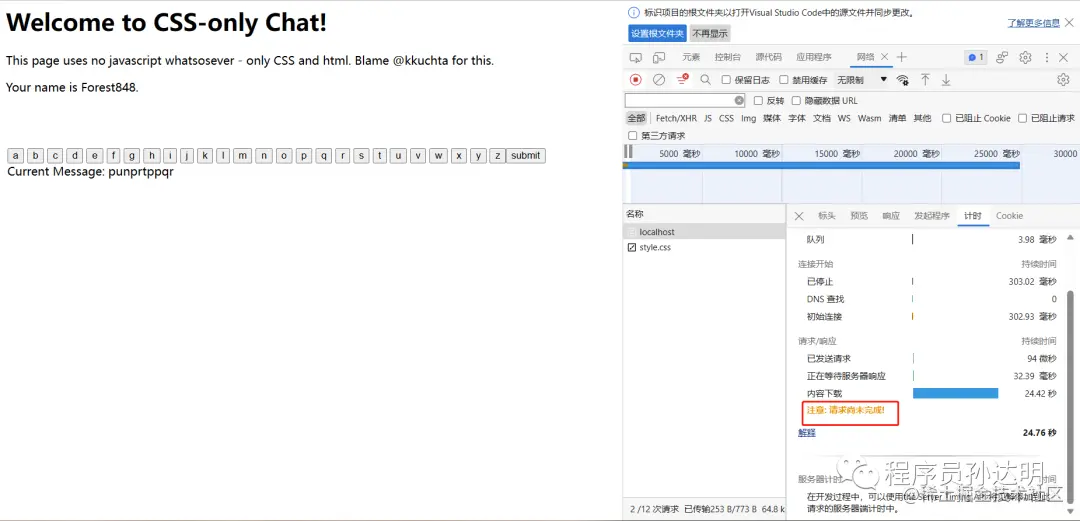The image size is (1080, 521).
Task: Switch to the 应用程序 tab
Action: click(x=813, y=57)
